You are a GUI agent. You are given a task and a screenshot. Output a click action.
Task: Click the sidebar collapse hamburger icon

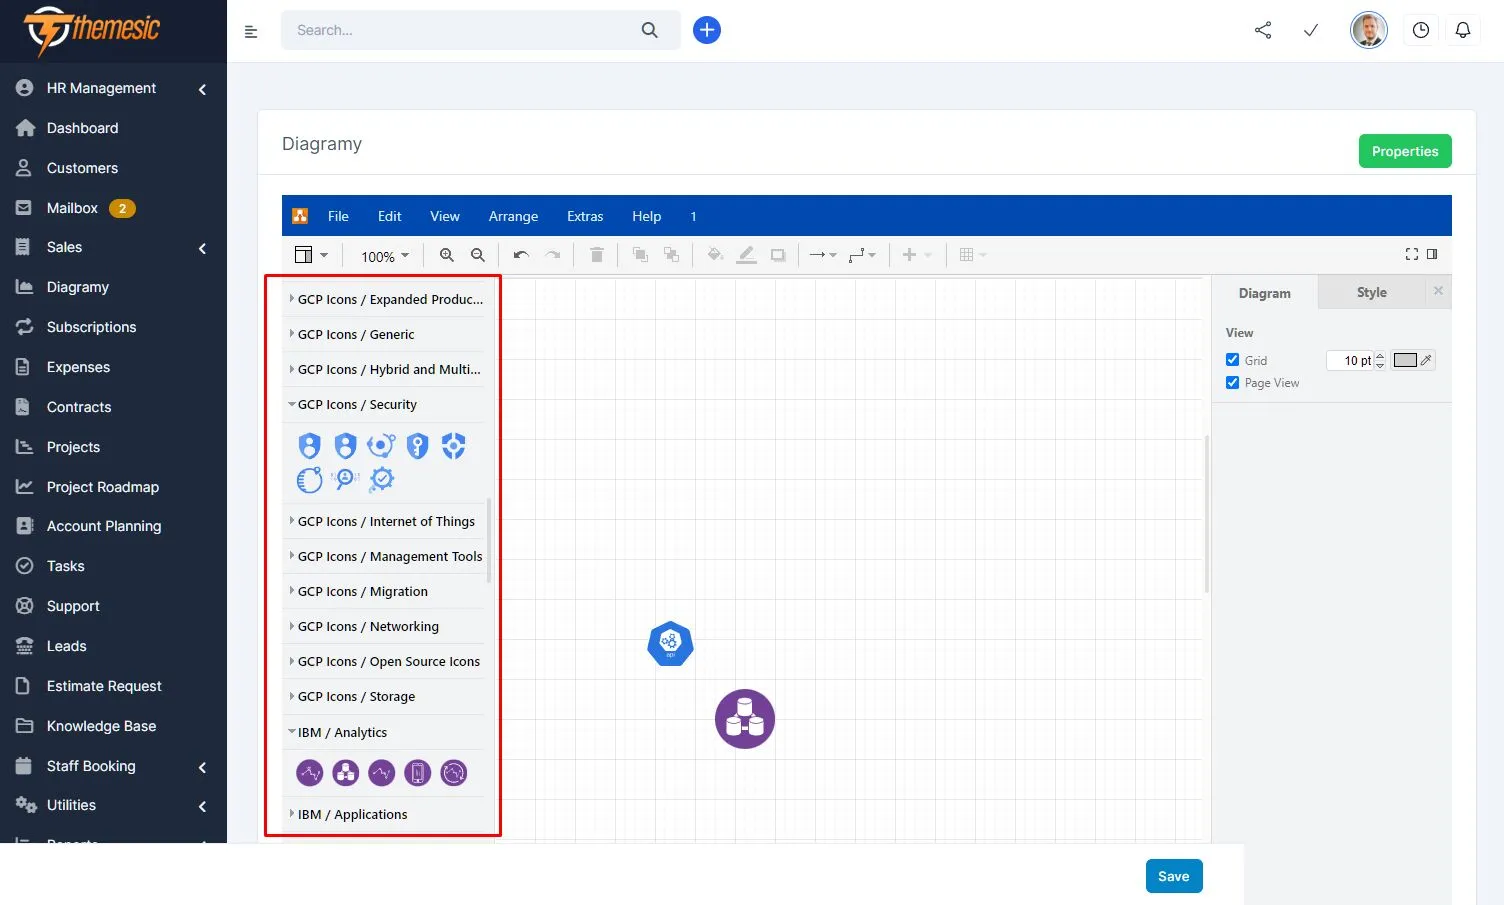tap(251, 32)
